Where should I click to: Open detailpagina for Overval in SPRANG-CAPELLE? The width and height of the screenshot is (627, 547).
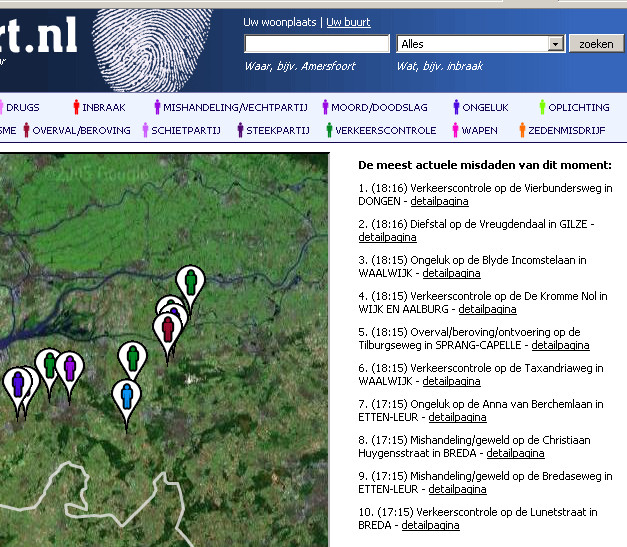coord(559,345)
